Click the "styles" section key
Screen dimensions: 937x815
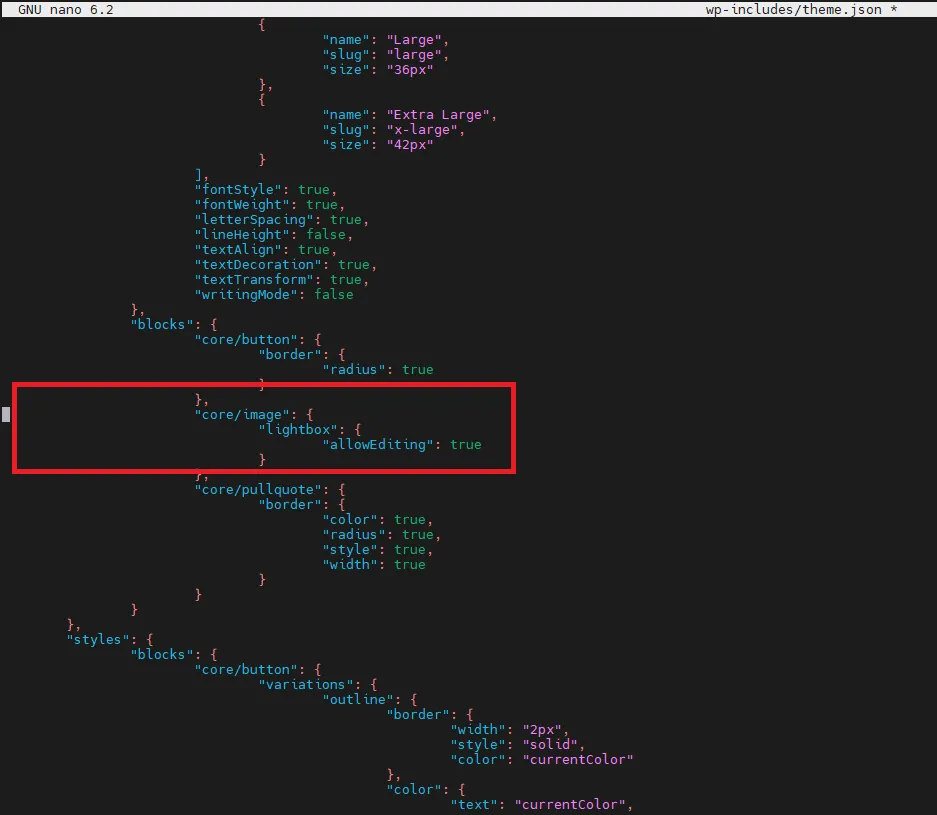coord(97,639)
